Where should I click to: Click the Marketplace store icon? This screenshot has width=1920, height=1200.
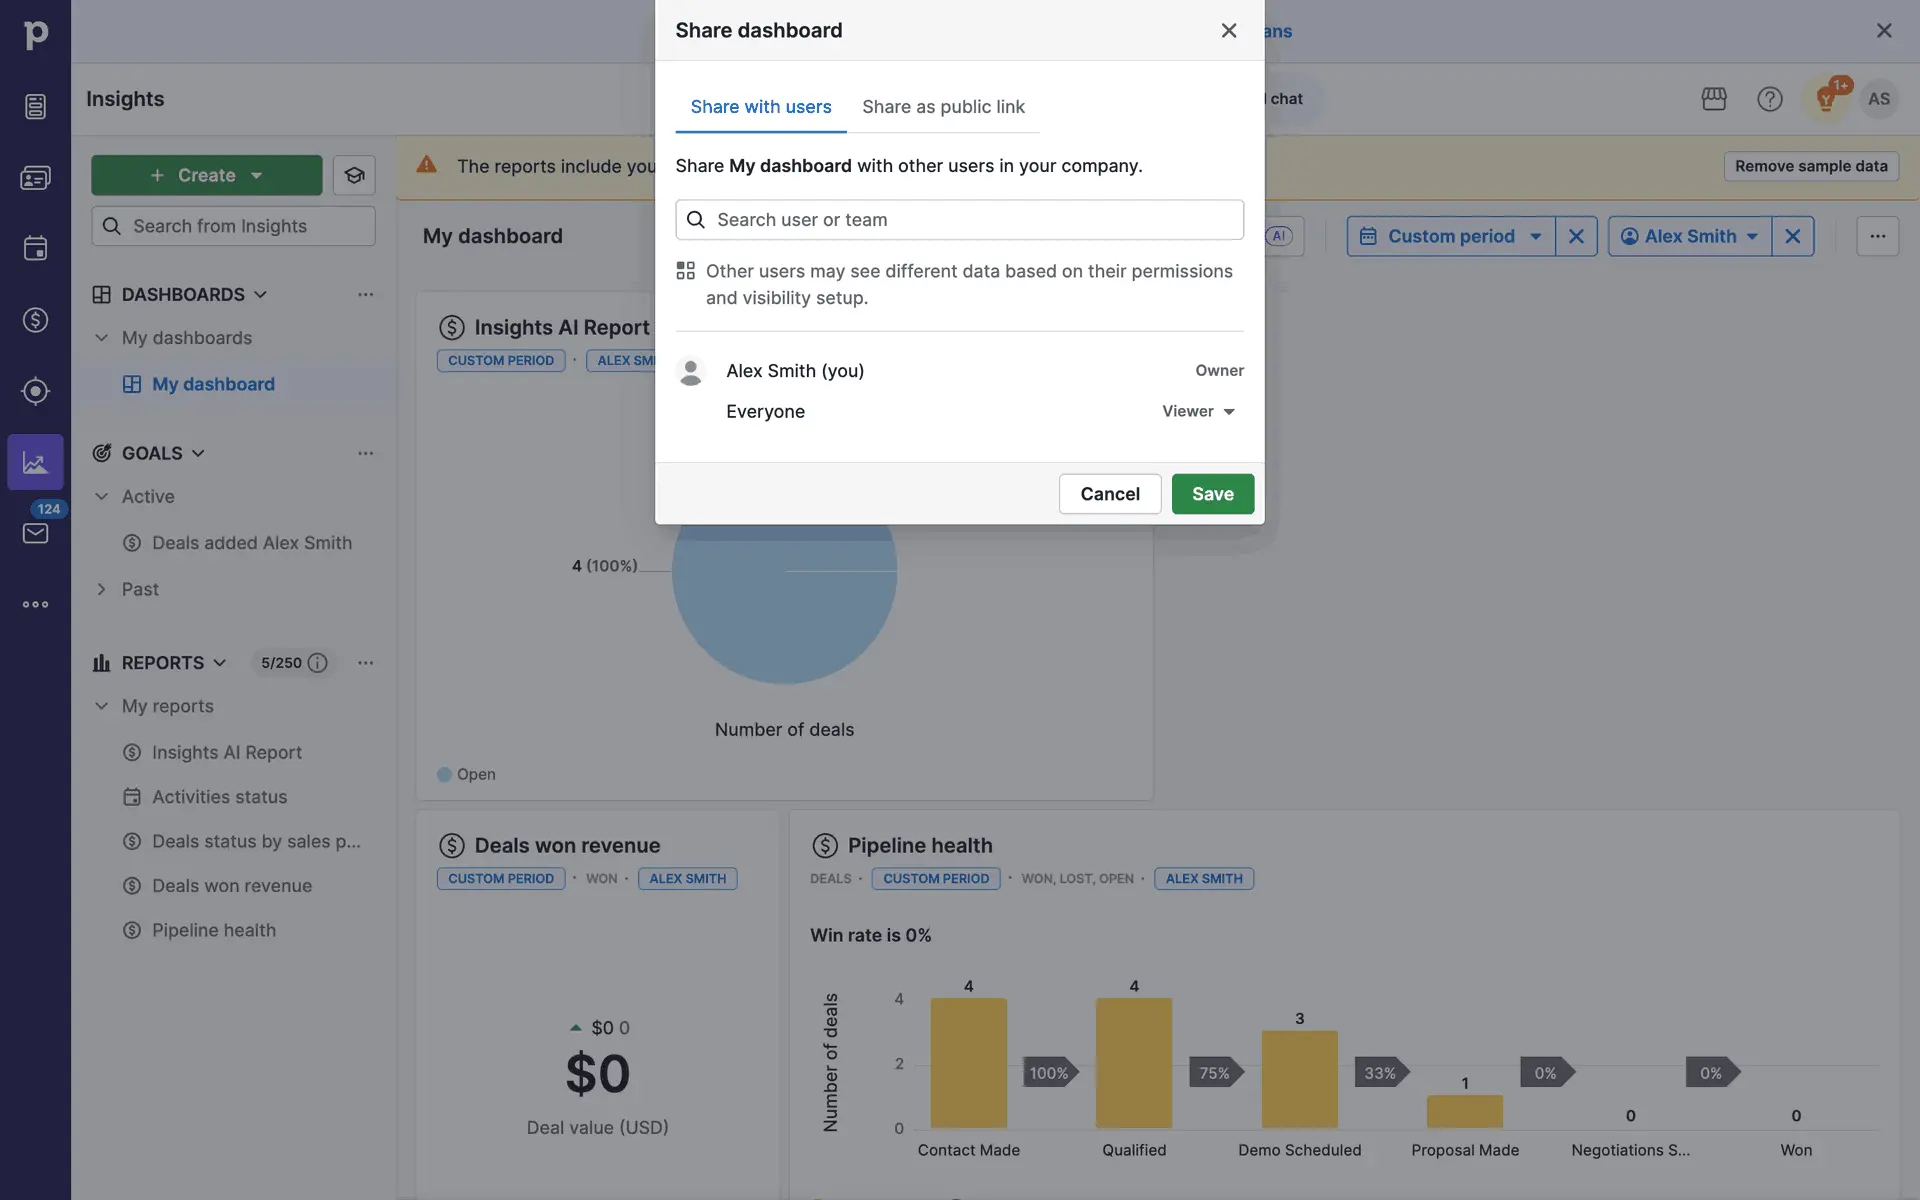[1713, 99]
